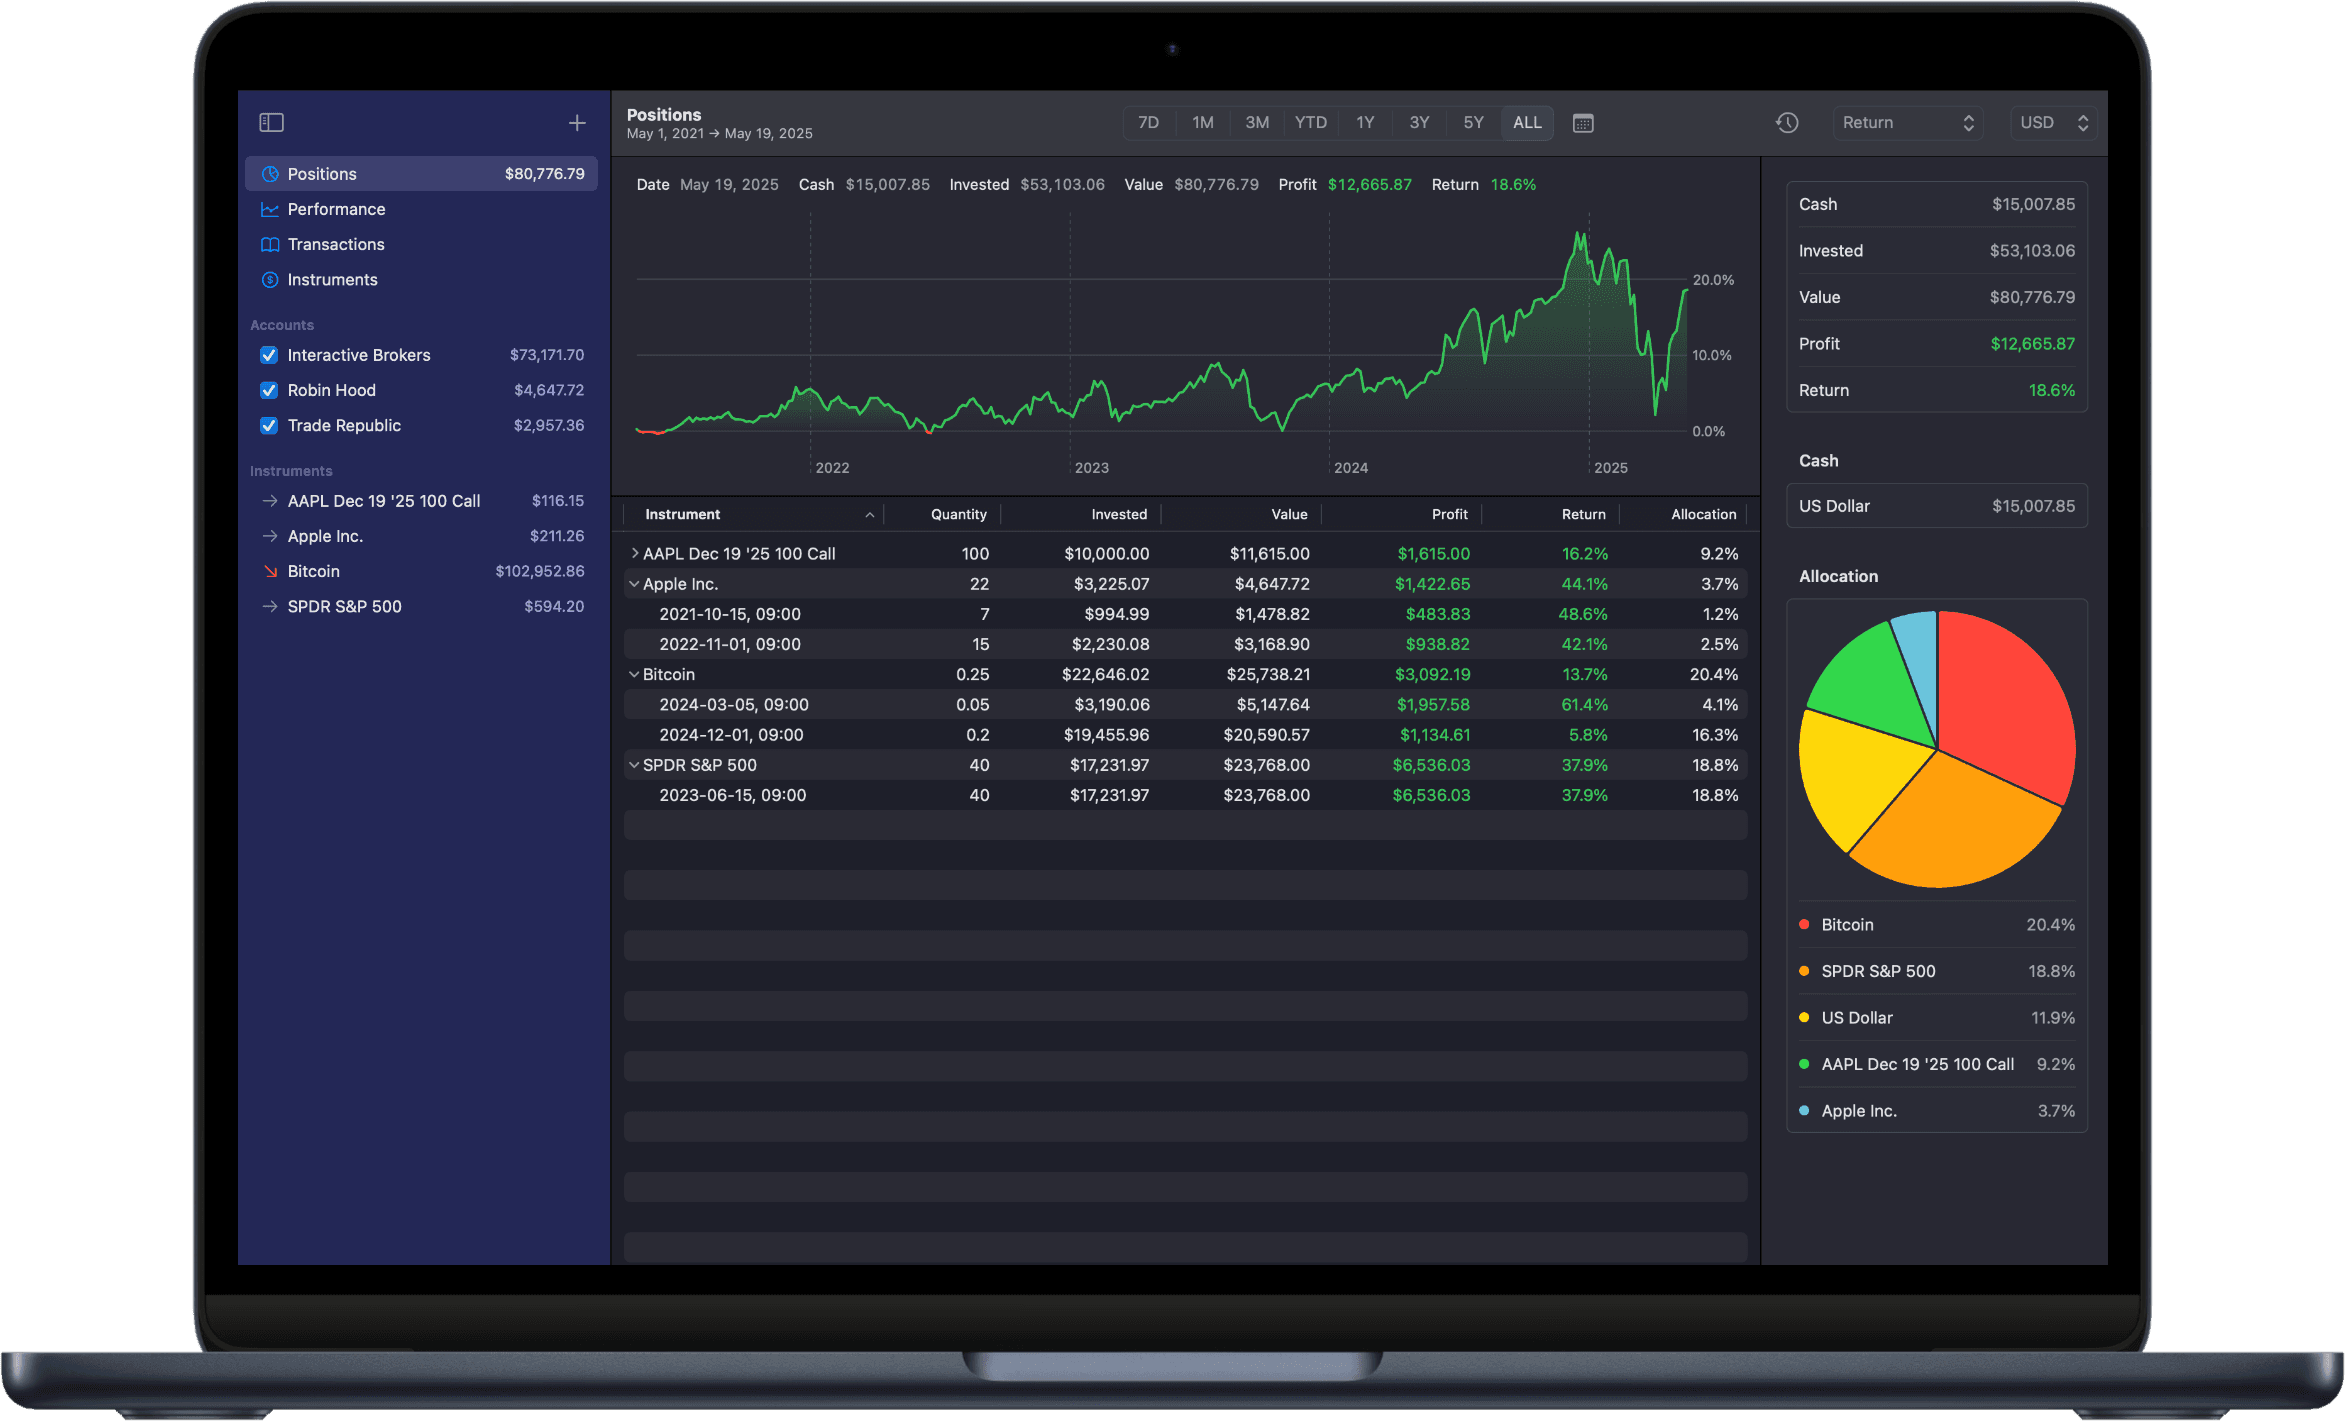Click the plus button to add new item
Screen dimensions: 2345x1421
[577, 122]
